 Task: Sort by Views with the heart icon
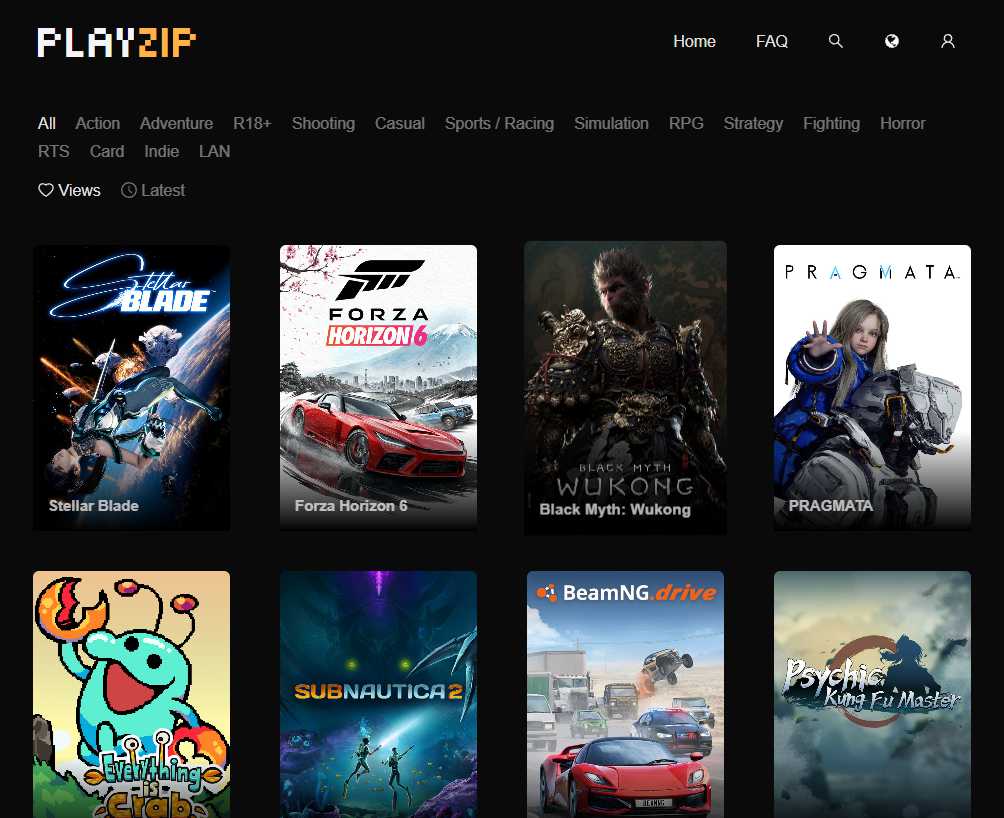[69, 190]
